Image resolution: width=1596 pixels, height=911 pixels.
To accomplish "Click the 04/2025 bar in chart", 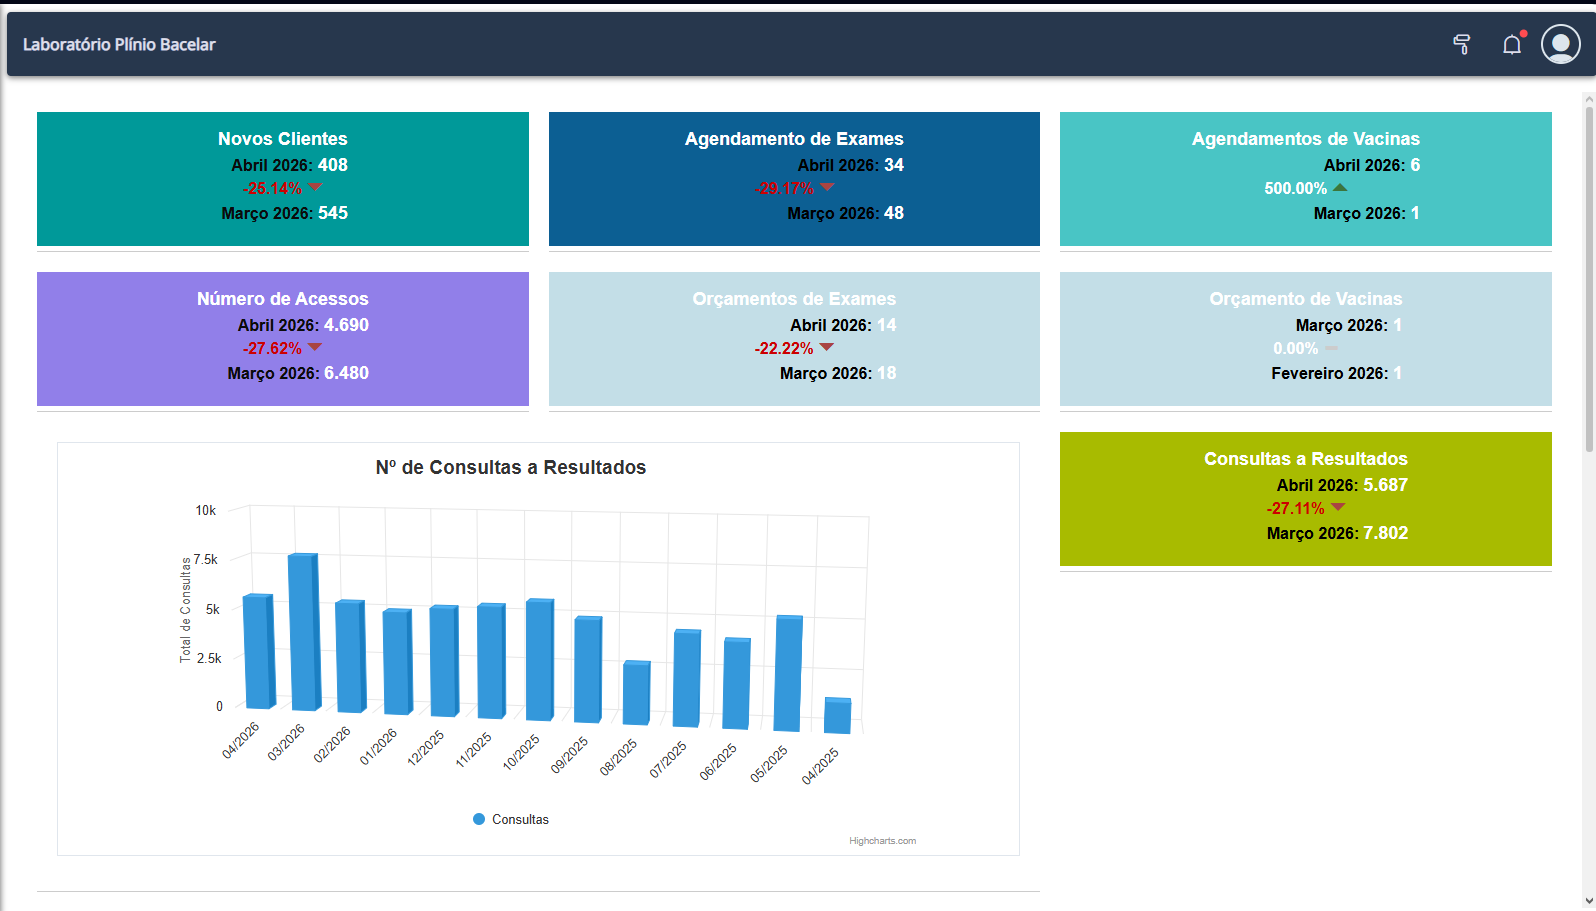I will [x=837, y=715].
